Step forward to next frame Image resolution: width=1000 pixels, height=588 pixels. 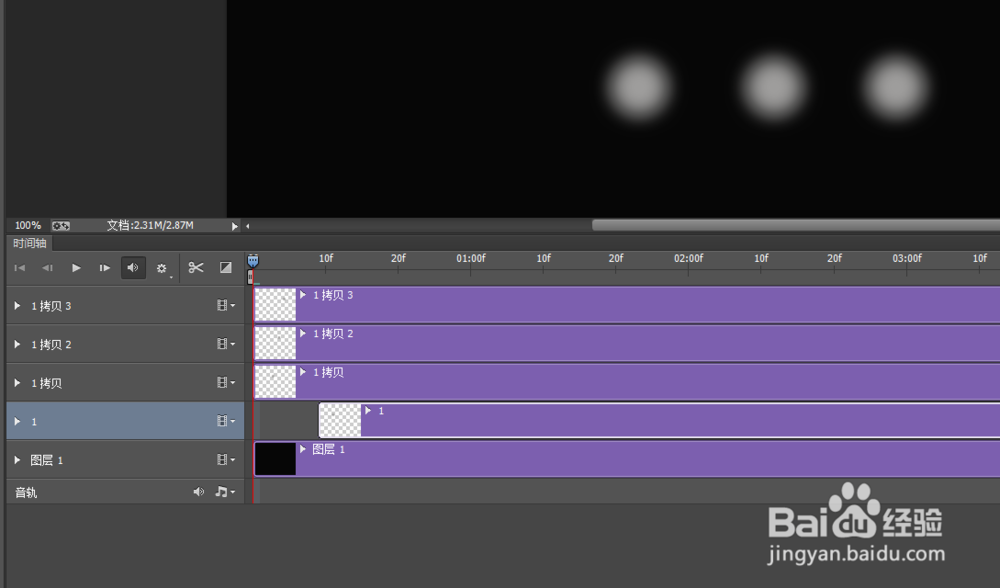[105, 268]
